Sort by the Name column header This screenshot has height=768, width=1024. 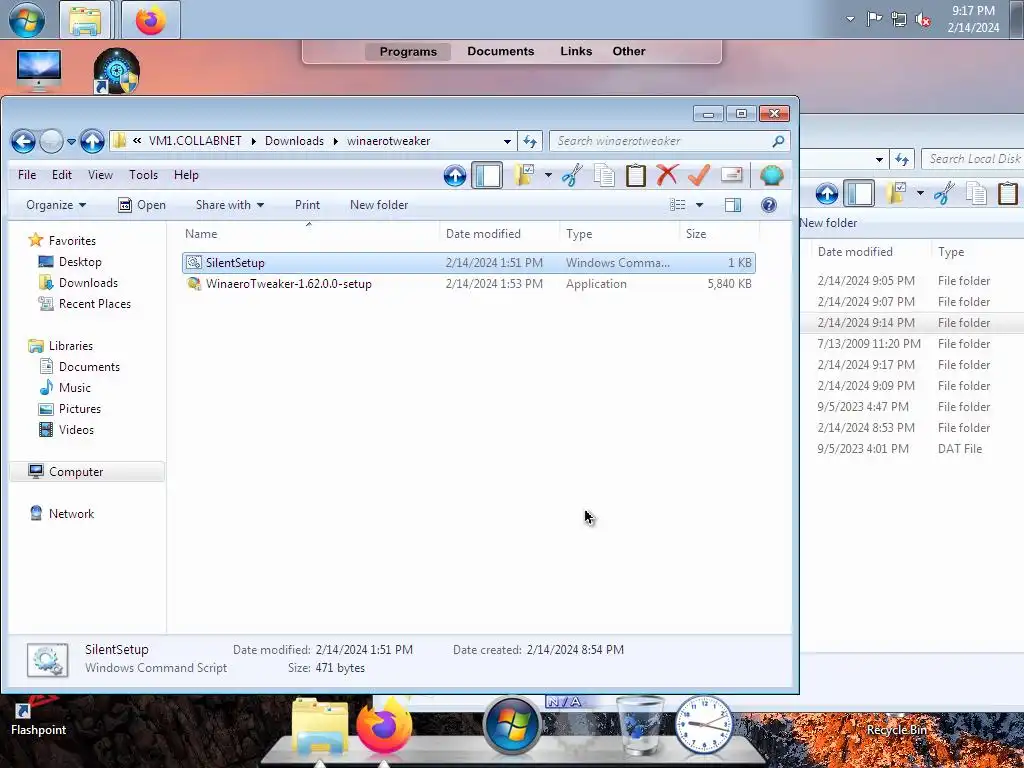coord(308,234)
